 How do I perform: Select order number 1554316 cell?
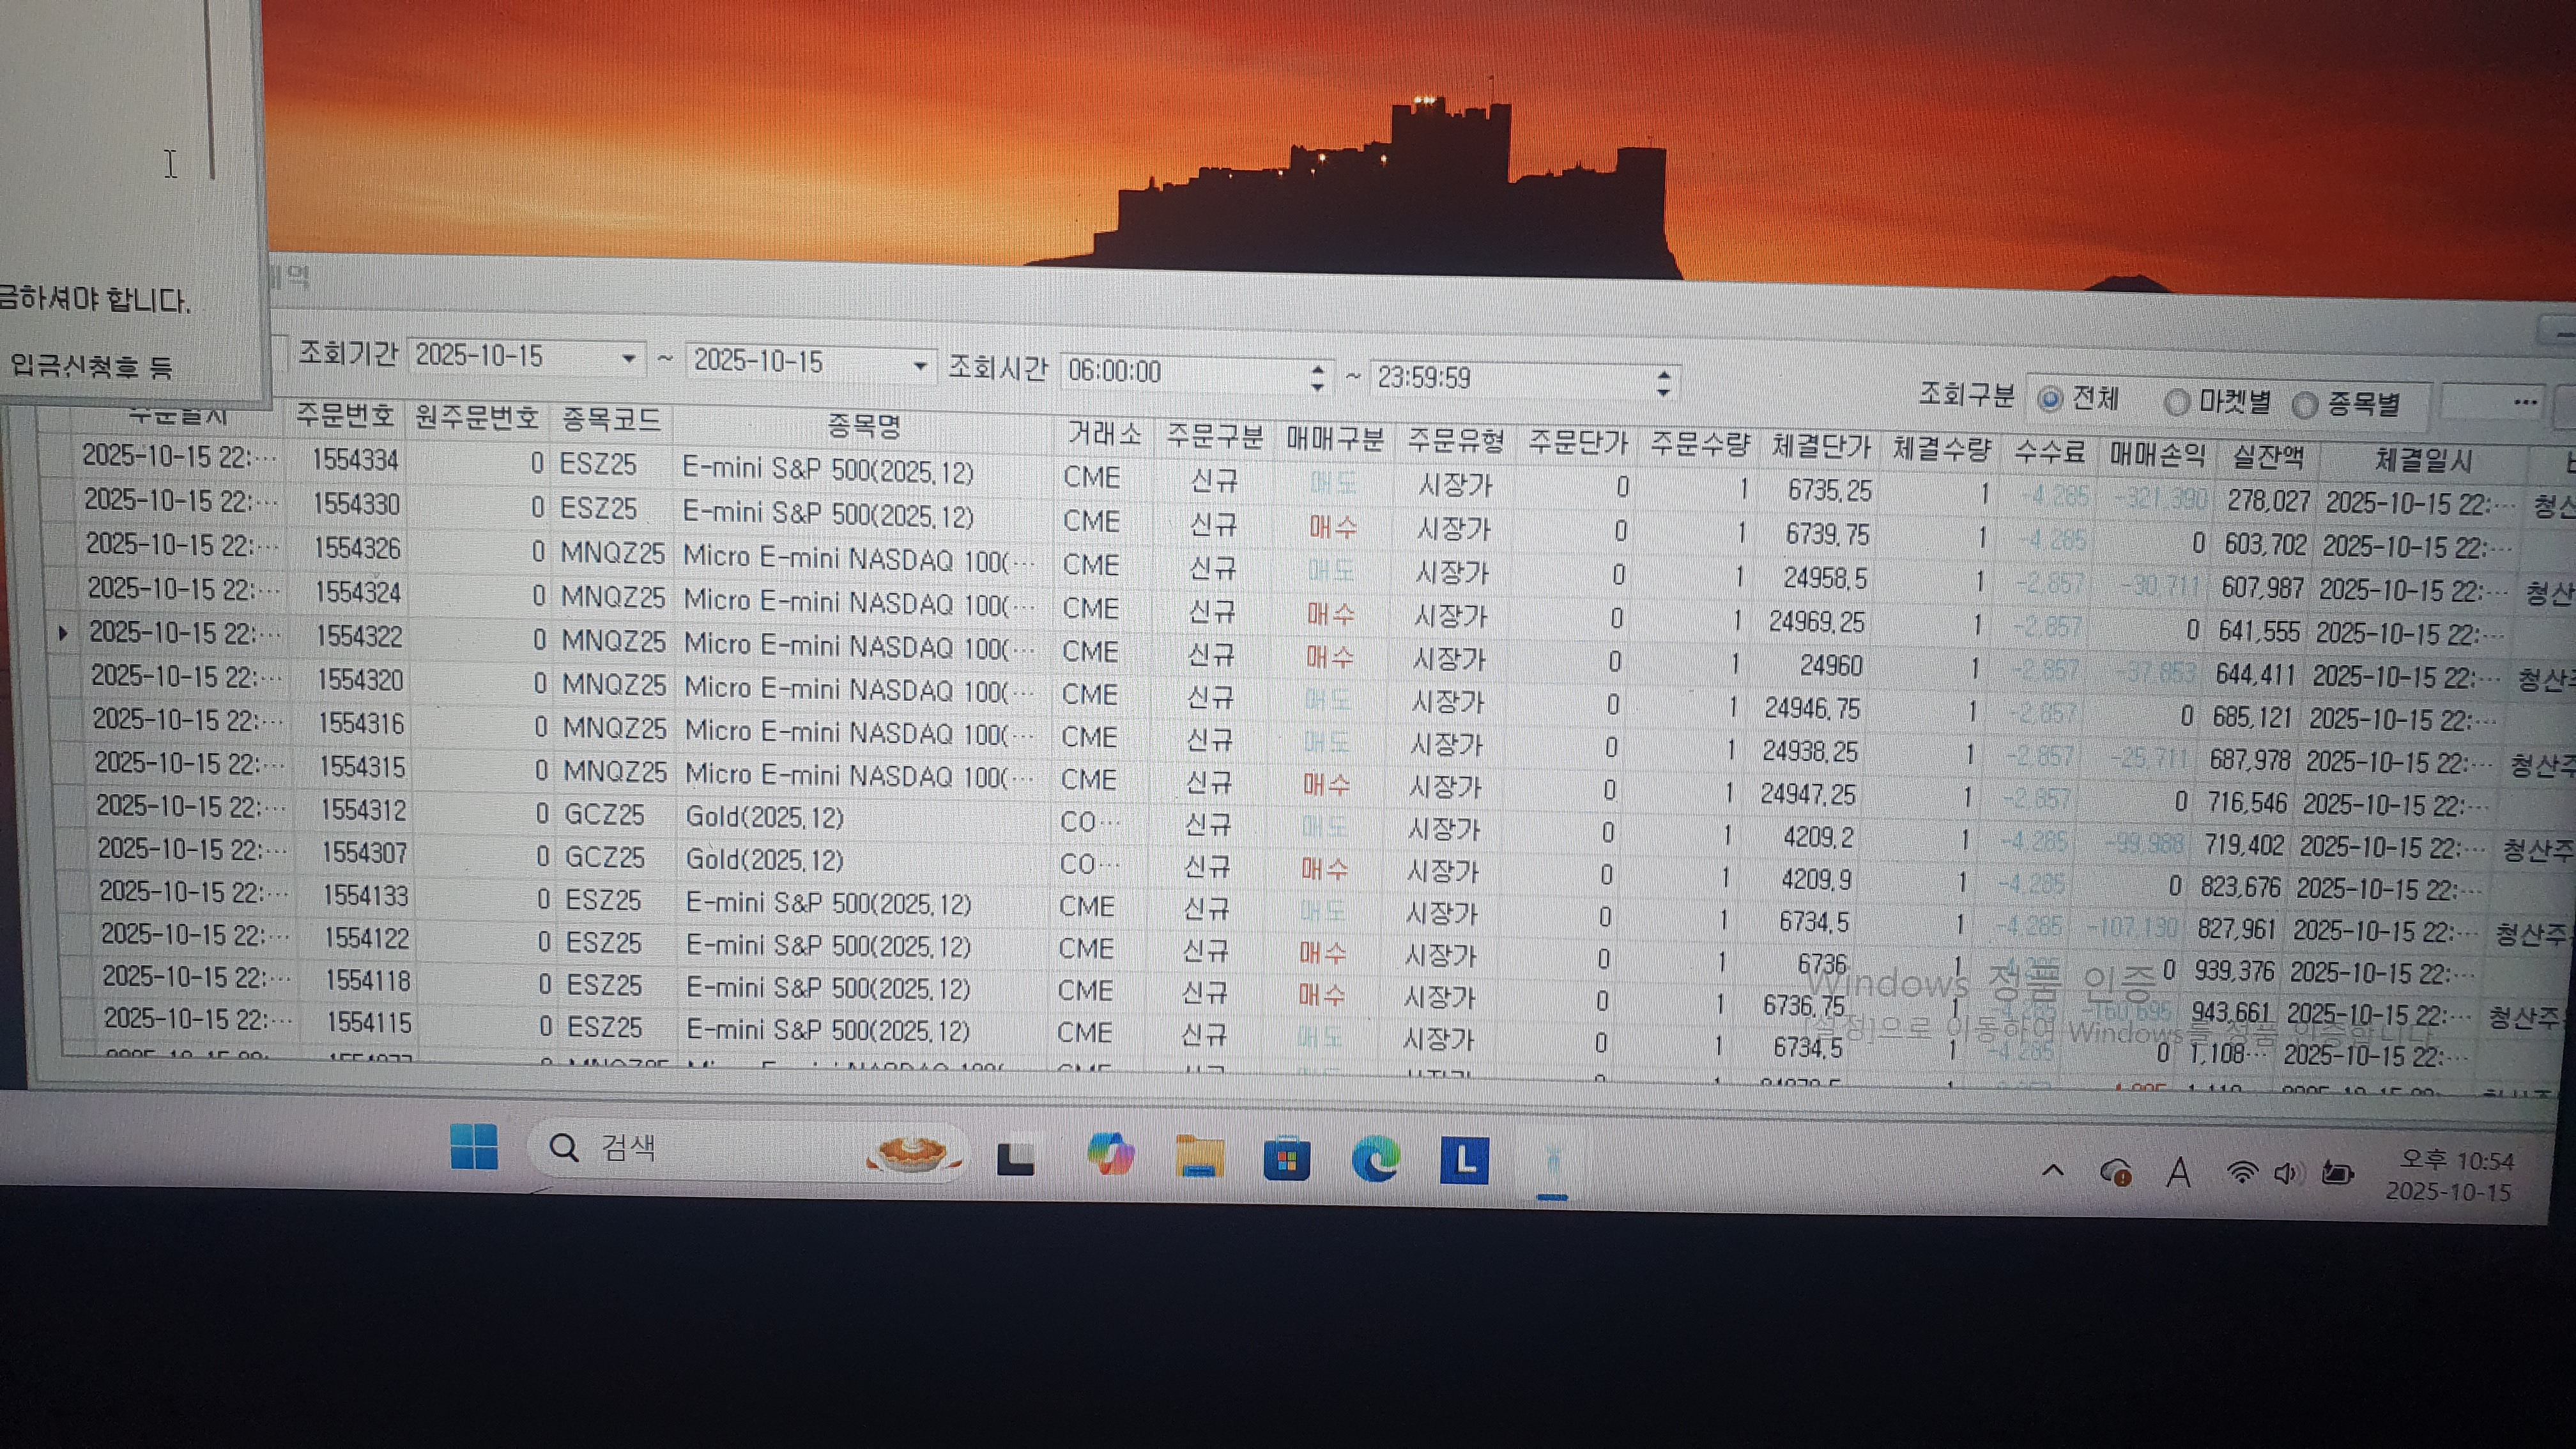(x=361, y=723)
